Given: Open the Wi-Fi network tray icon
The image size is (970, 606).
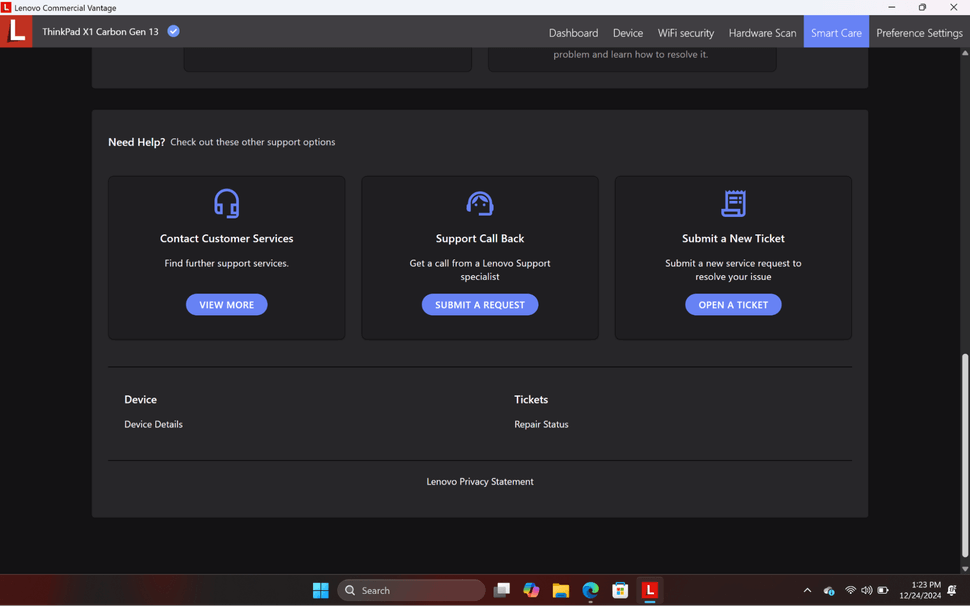Looking at the screenshot, I should pyautogui.click(x=851, y=591).
